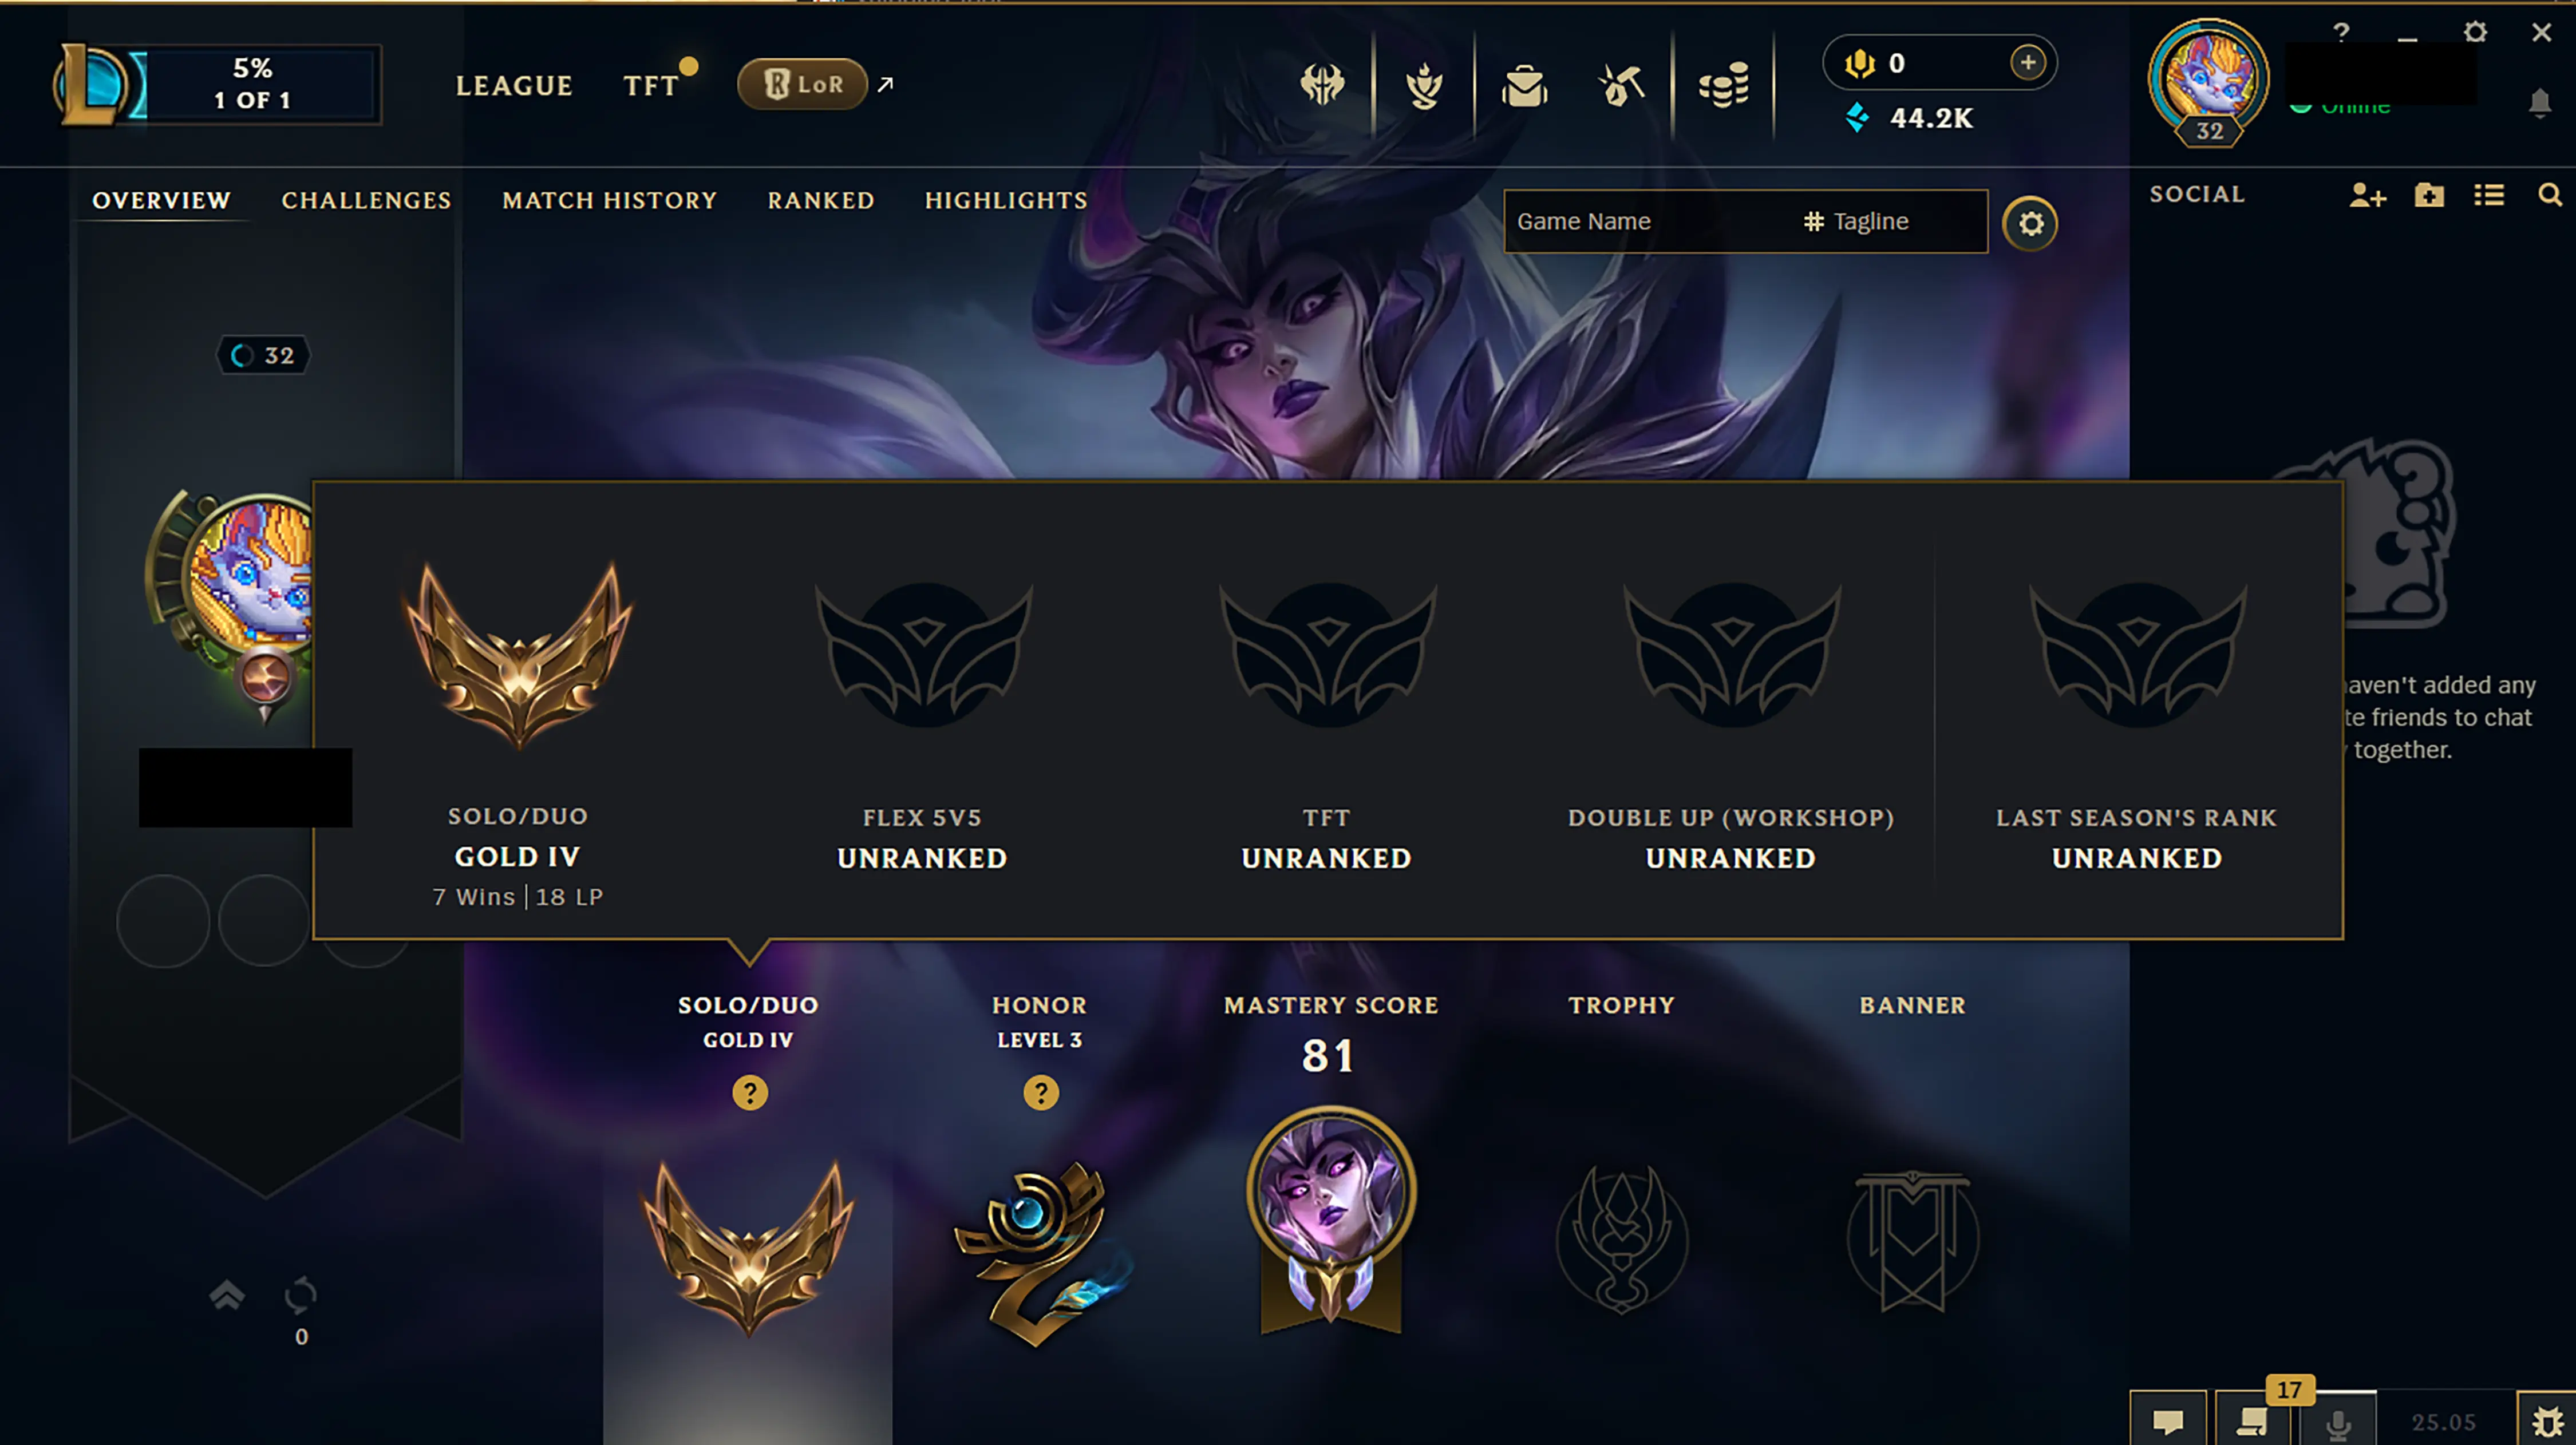Viewport: 2576px width, 1445px height.
Task: Open the missions icon with badge 17
Action: click(2254, 1420)
